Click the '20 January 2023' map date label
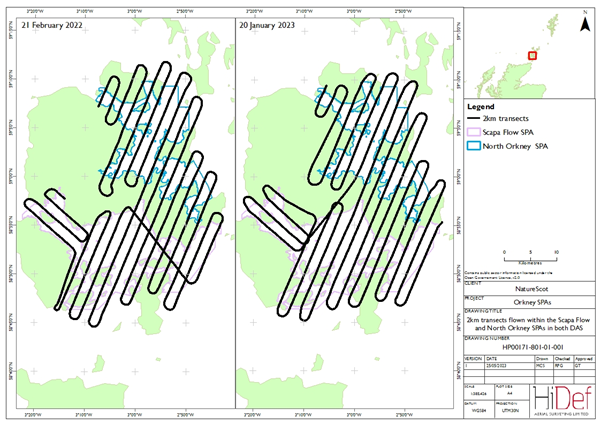Screen dimensions: 601x425 [x=267, y=25]
